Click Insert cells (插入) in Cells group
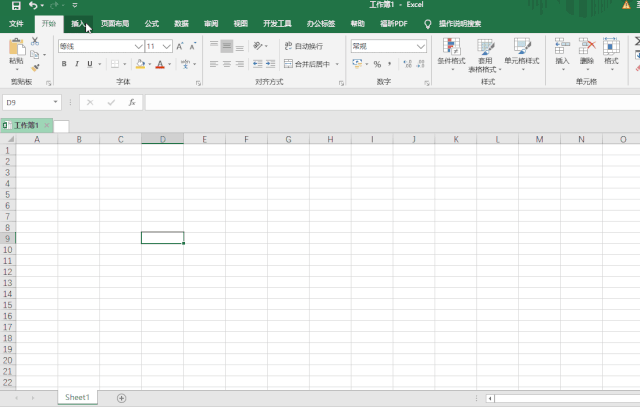The height and width of the screenshot is (407, 640). (562, 54)
